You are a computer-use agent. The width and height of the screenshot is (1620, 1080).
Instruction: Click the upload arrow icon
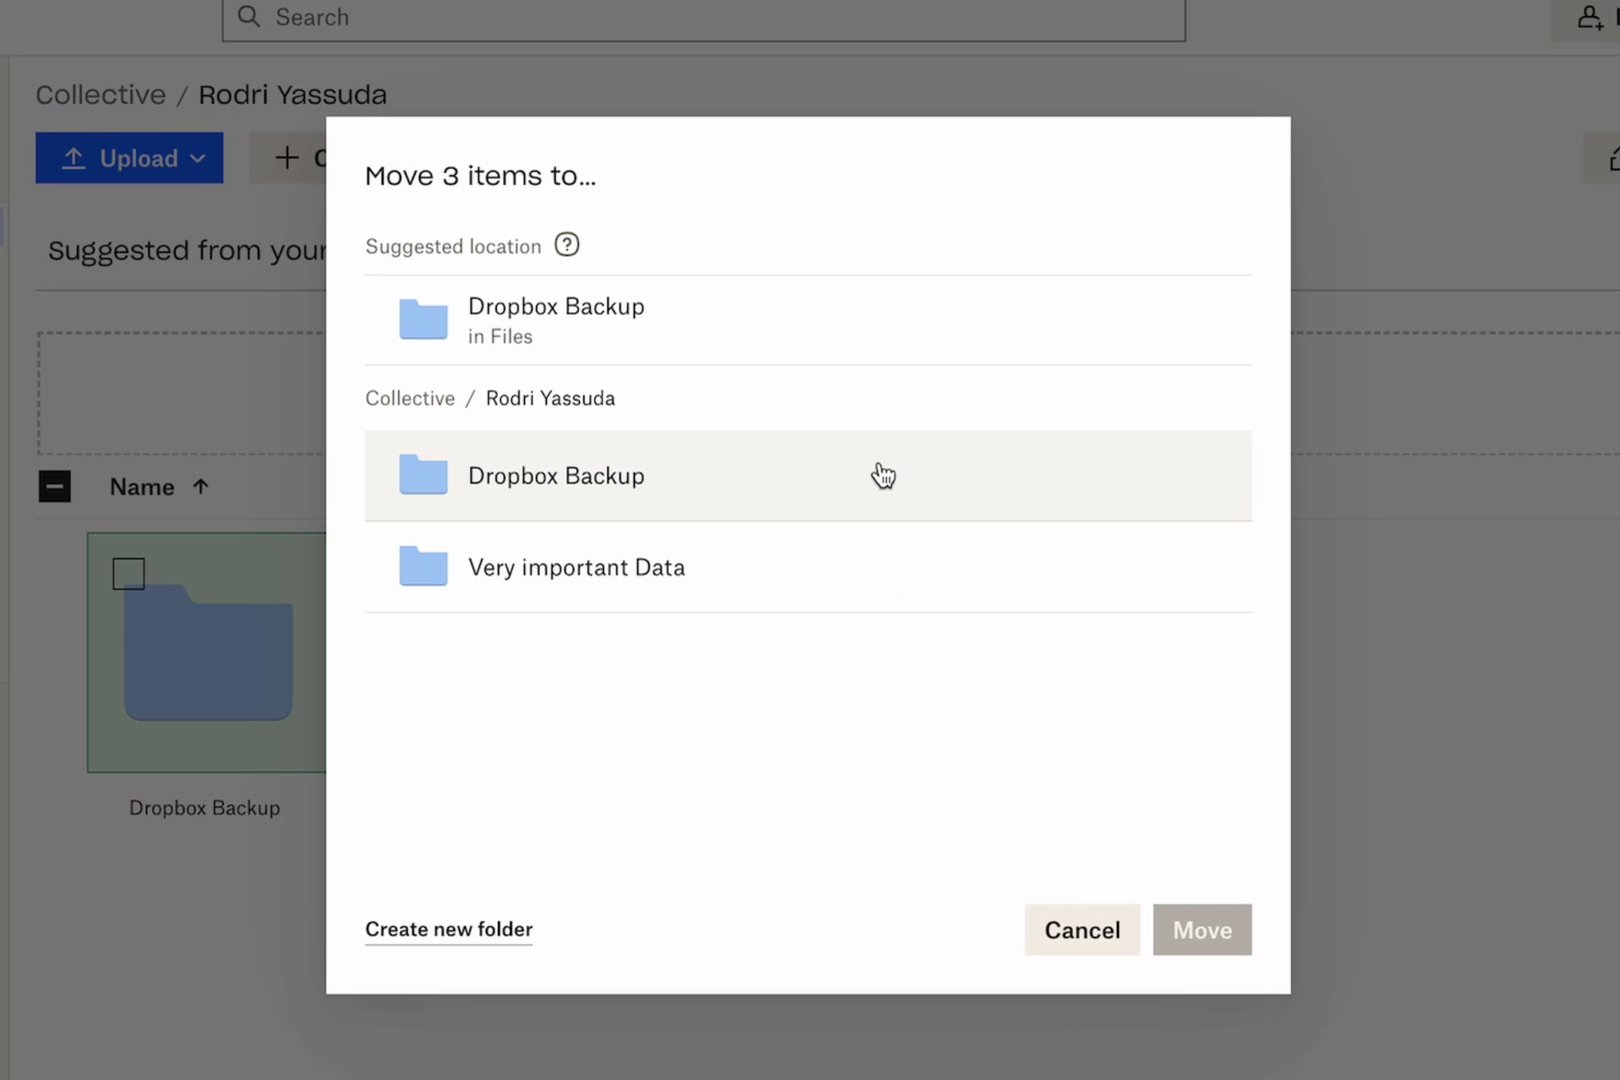[x=73, y=158]
